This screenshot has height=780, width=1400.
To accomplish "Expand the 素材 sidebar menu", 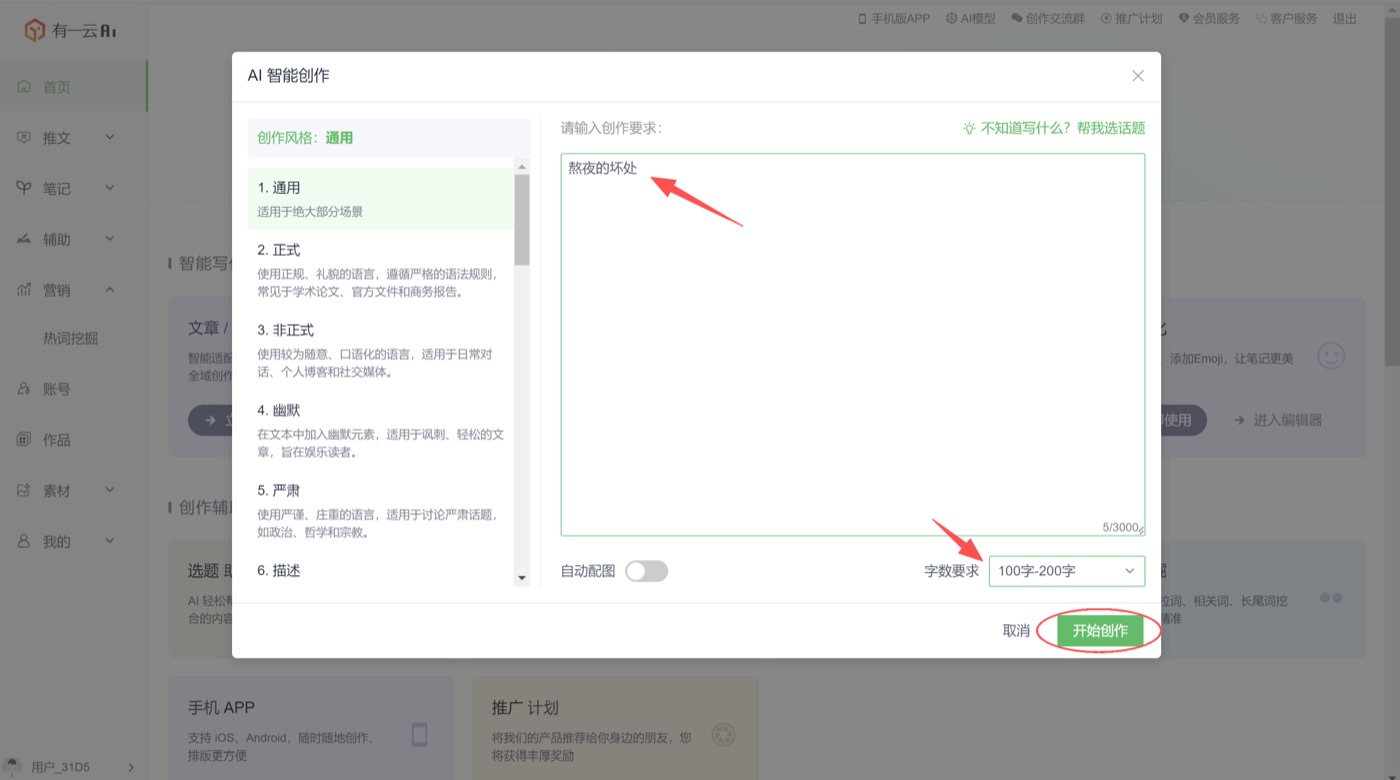I will [x=110, y=491].
